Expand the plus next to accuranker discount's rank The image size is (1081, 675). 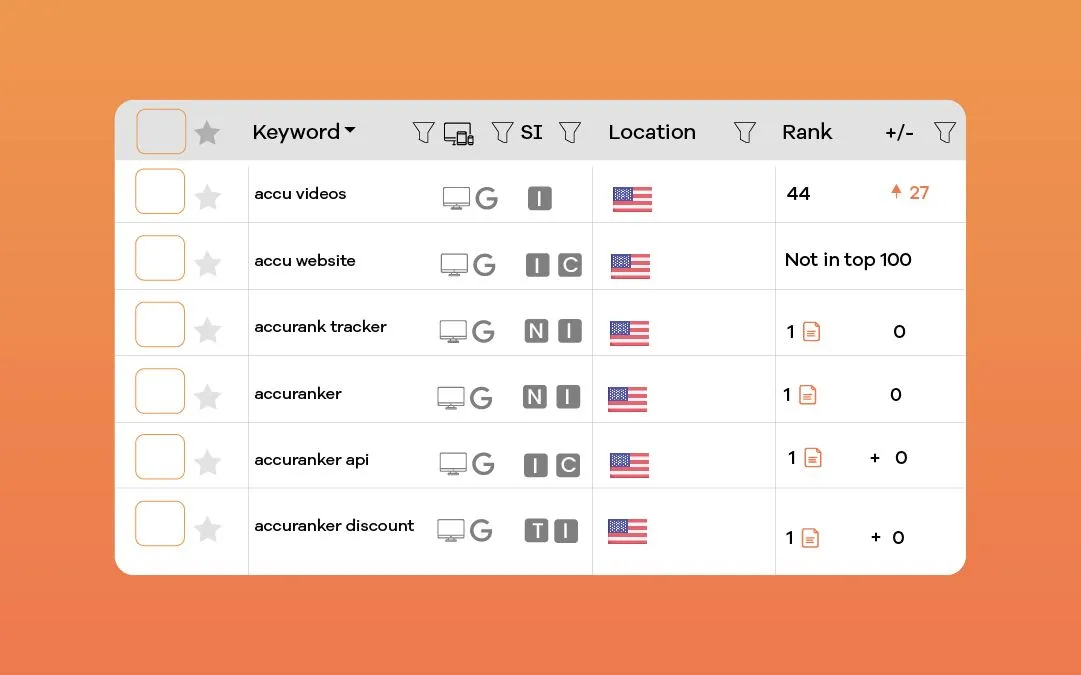click(877, 537)
